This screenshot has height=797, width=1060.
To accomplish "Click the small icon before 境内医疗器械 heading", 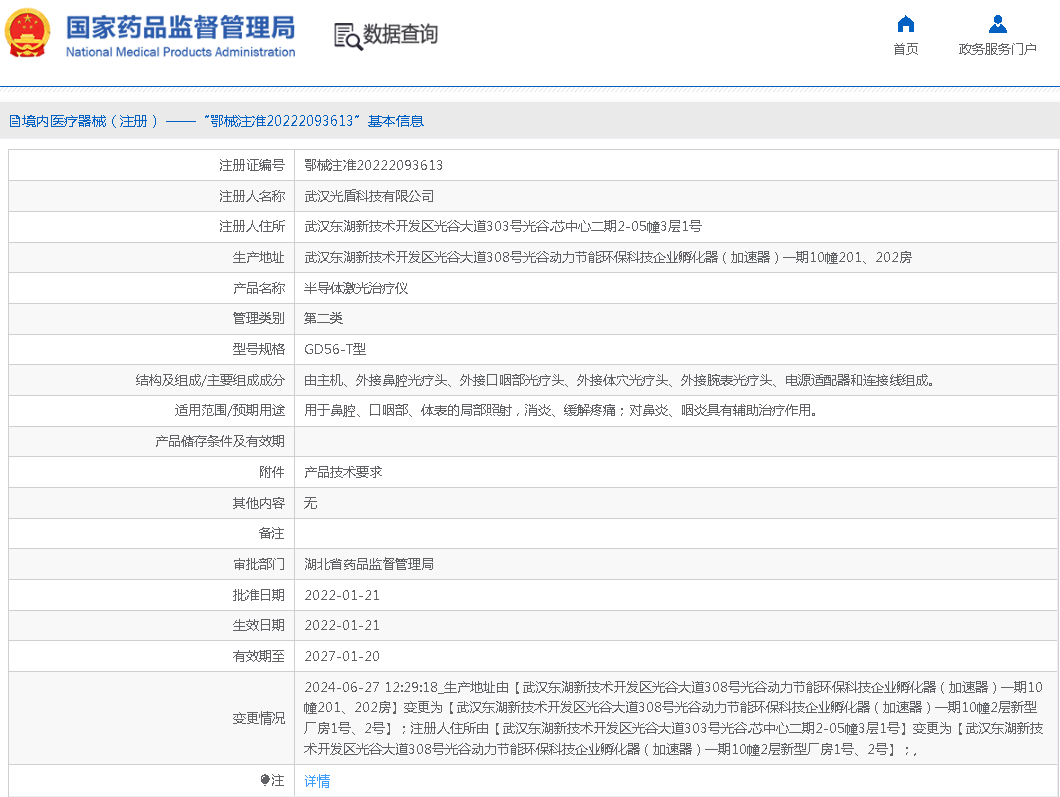I will (14, 121).
